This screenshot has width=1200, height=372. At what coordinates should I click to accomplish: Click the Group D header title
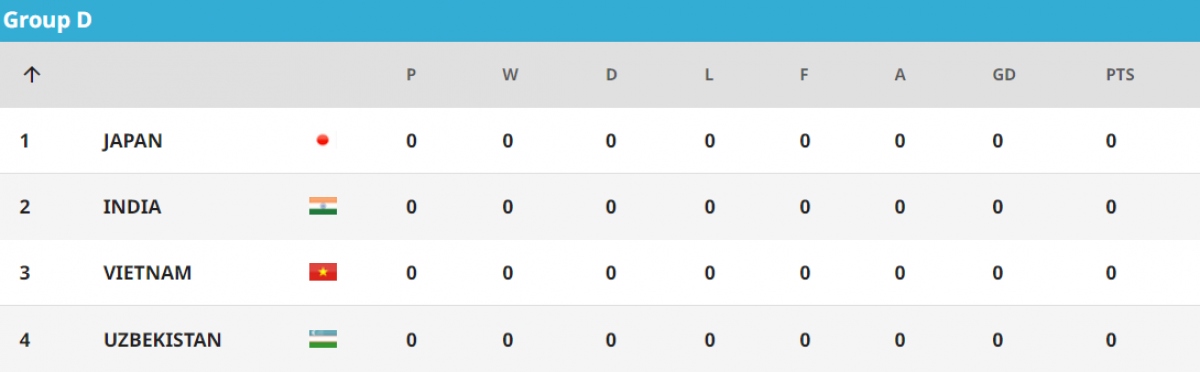pos(48,20)
